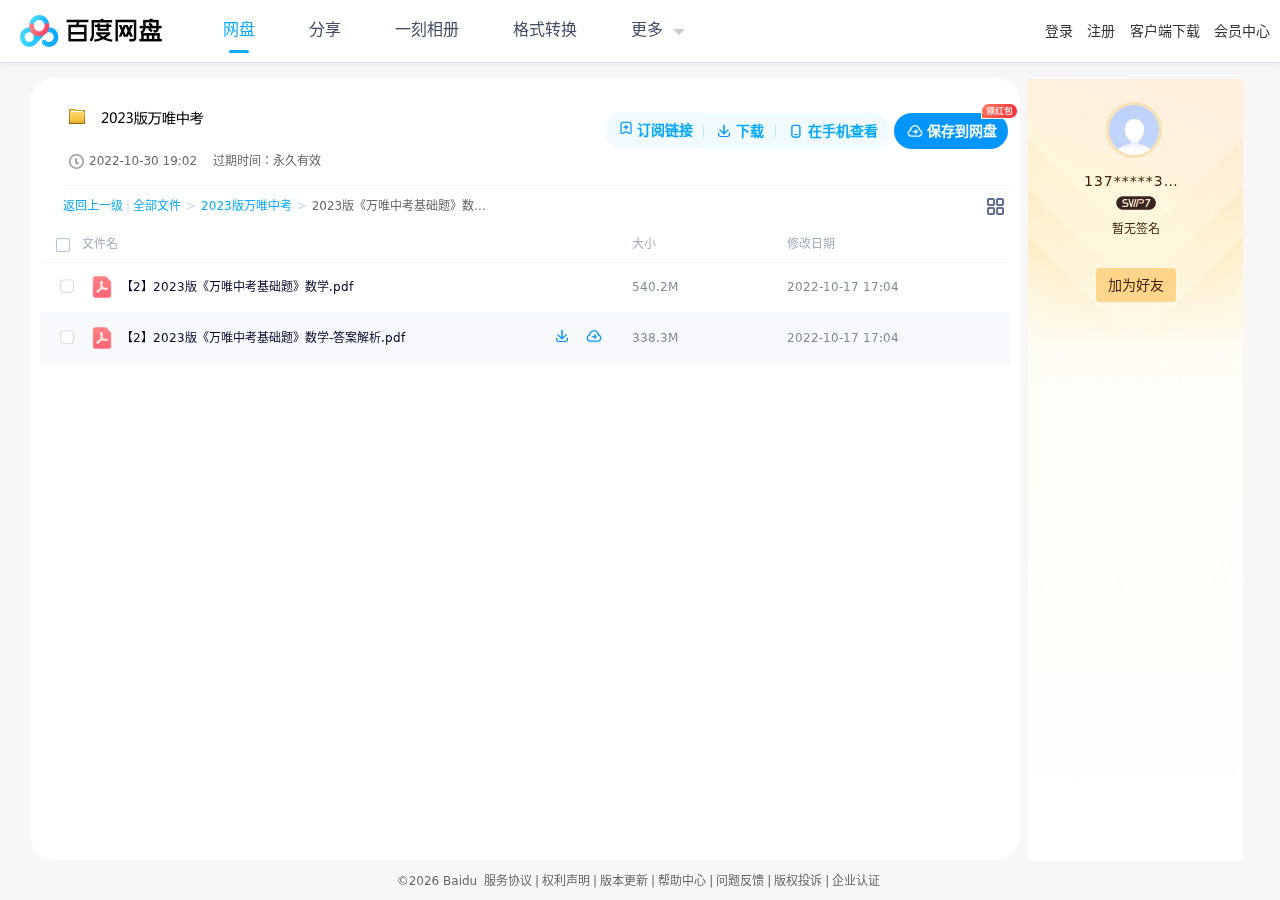Click the SVIP7 badge
Viewport: 1280px width, 900px height.
(1136, 203)
